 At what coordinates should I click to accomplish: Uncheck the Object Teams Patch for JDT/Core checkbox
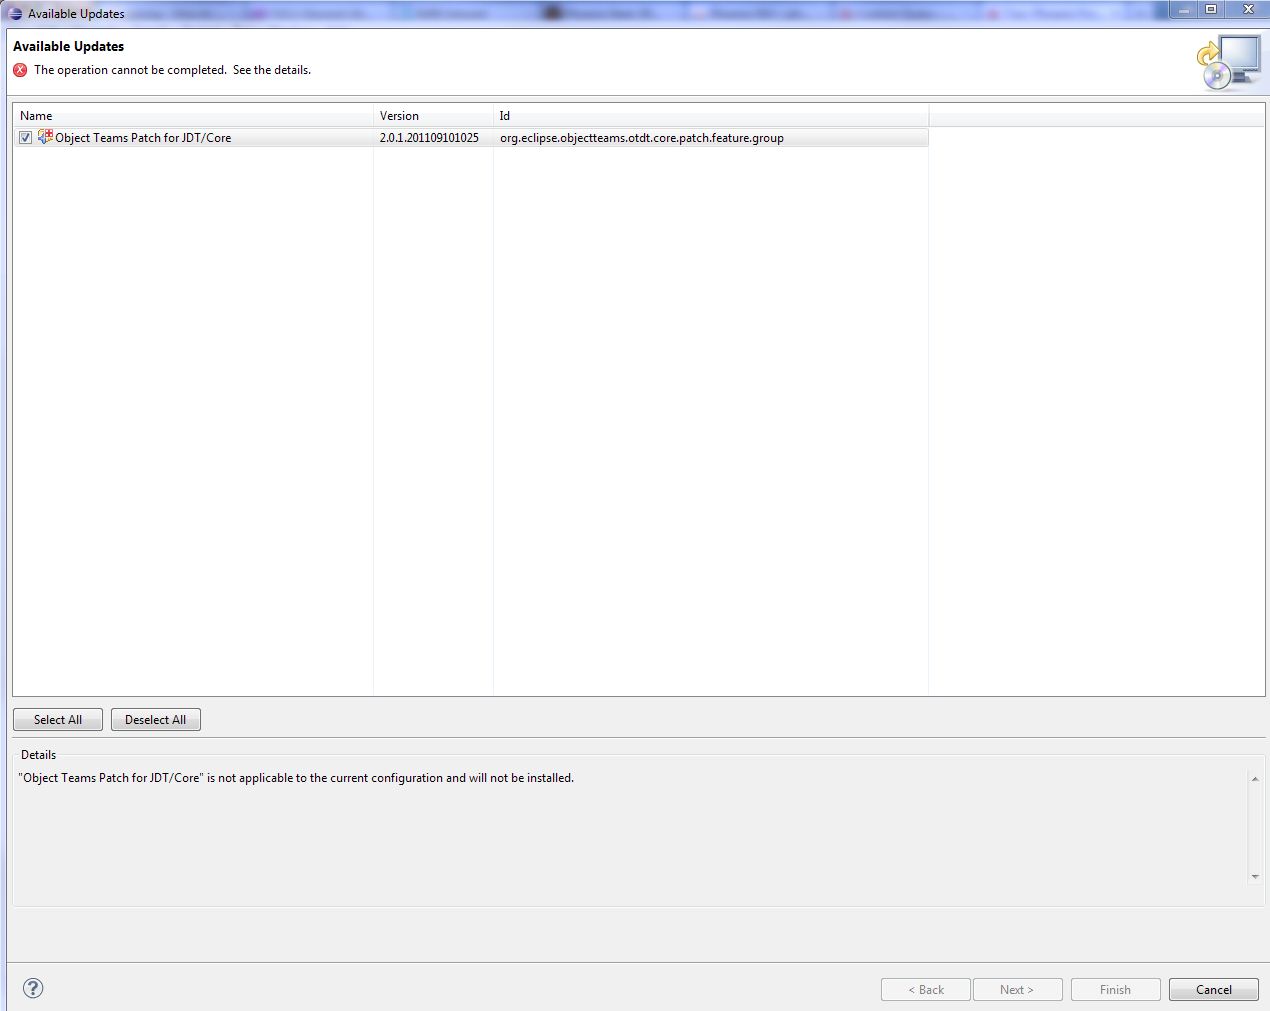26,138
